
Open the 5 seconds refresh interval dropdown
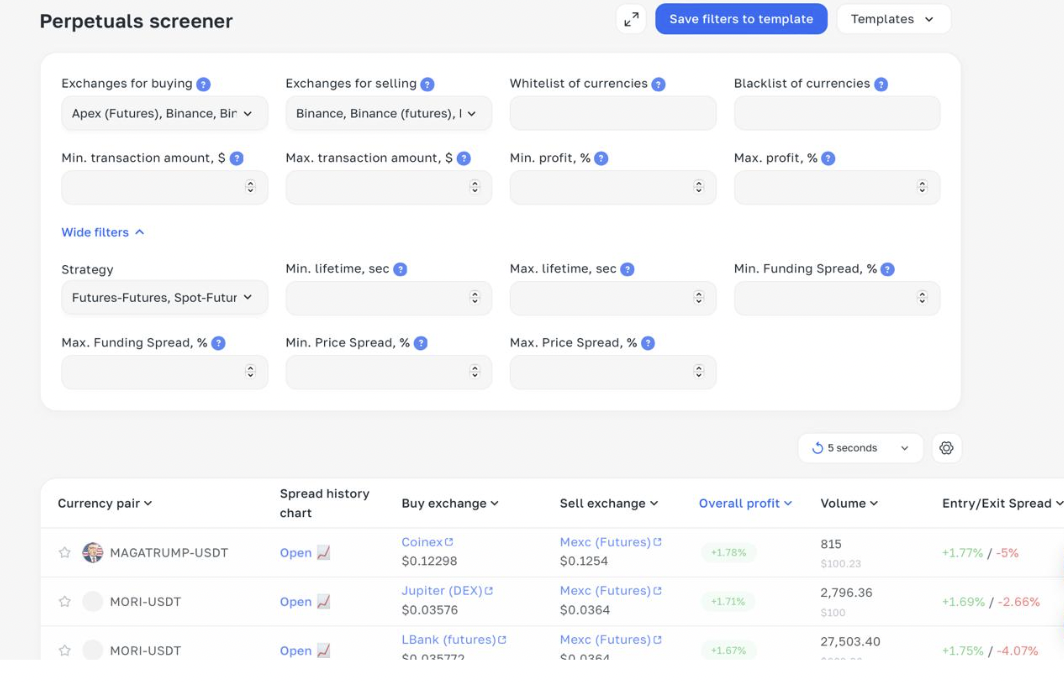pos(860,448)
